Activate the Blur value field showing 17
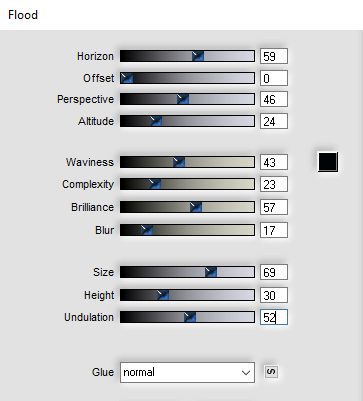Image resolution: width=363 pixels, height=401 pixels. [x=274, y=230]
